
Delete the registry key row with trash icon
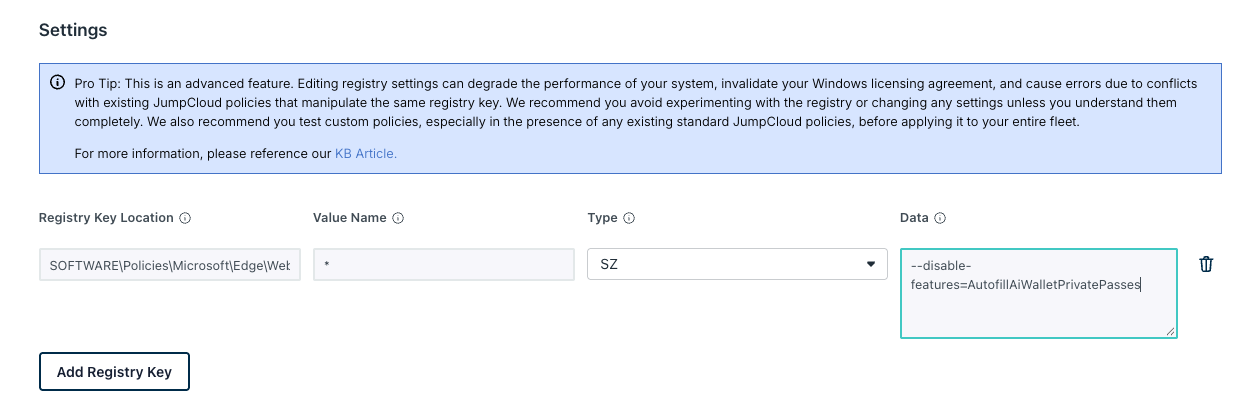[x=1206, y=264]
